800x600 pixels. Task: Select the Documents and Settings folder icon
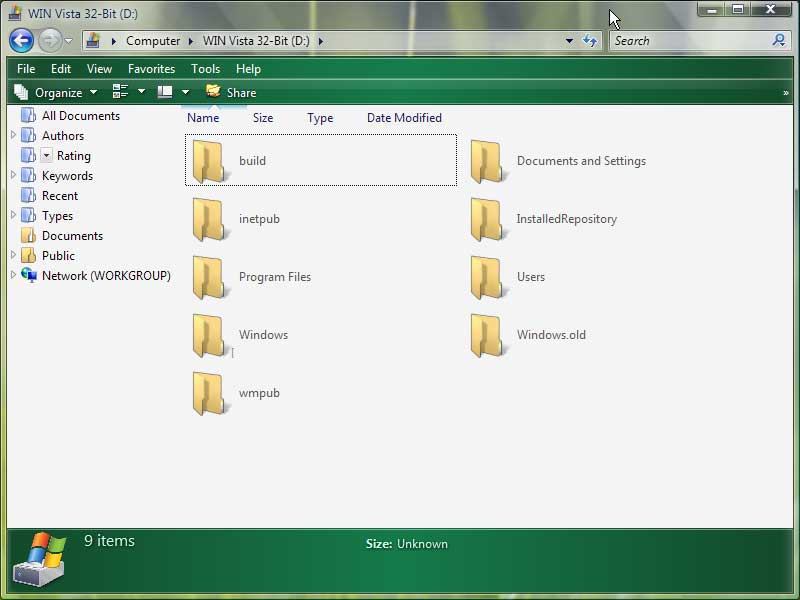[x=487, y=161]
